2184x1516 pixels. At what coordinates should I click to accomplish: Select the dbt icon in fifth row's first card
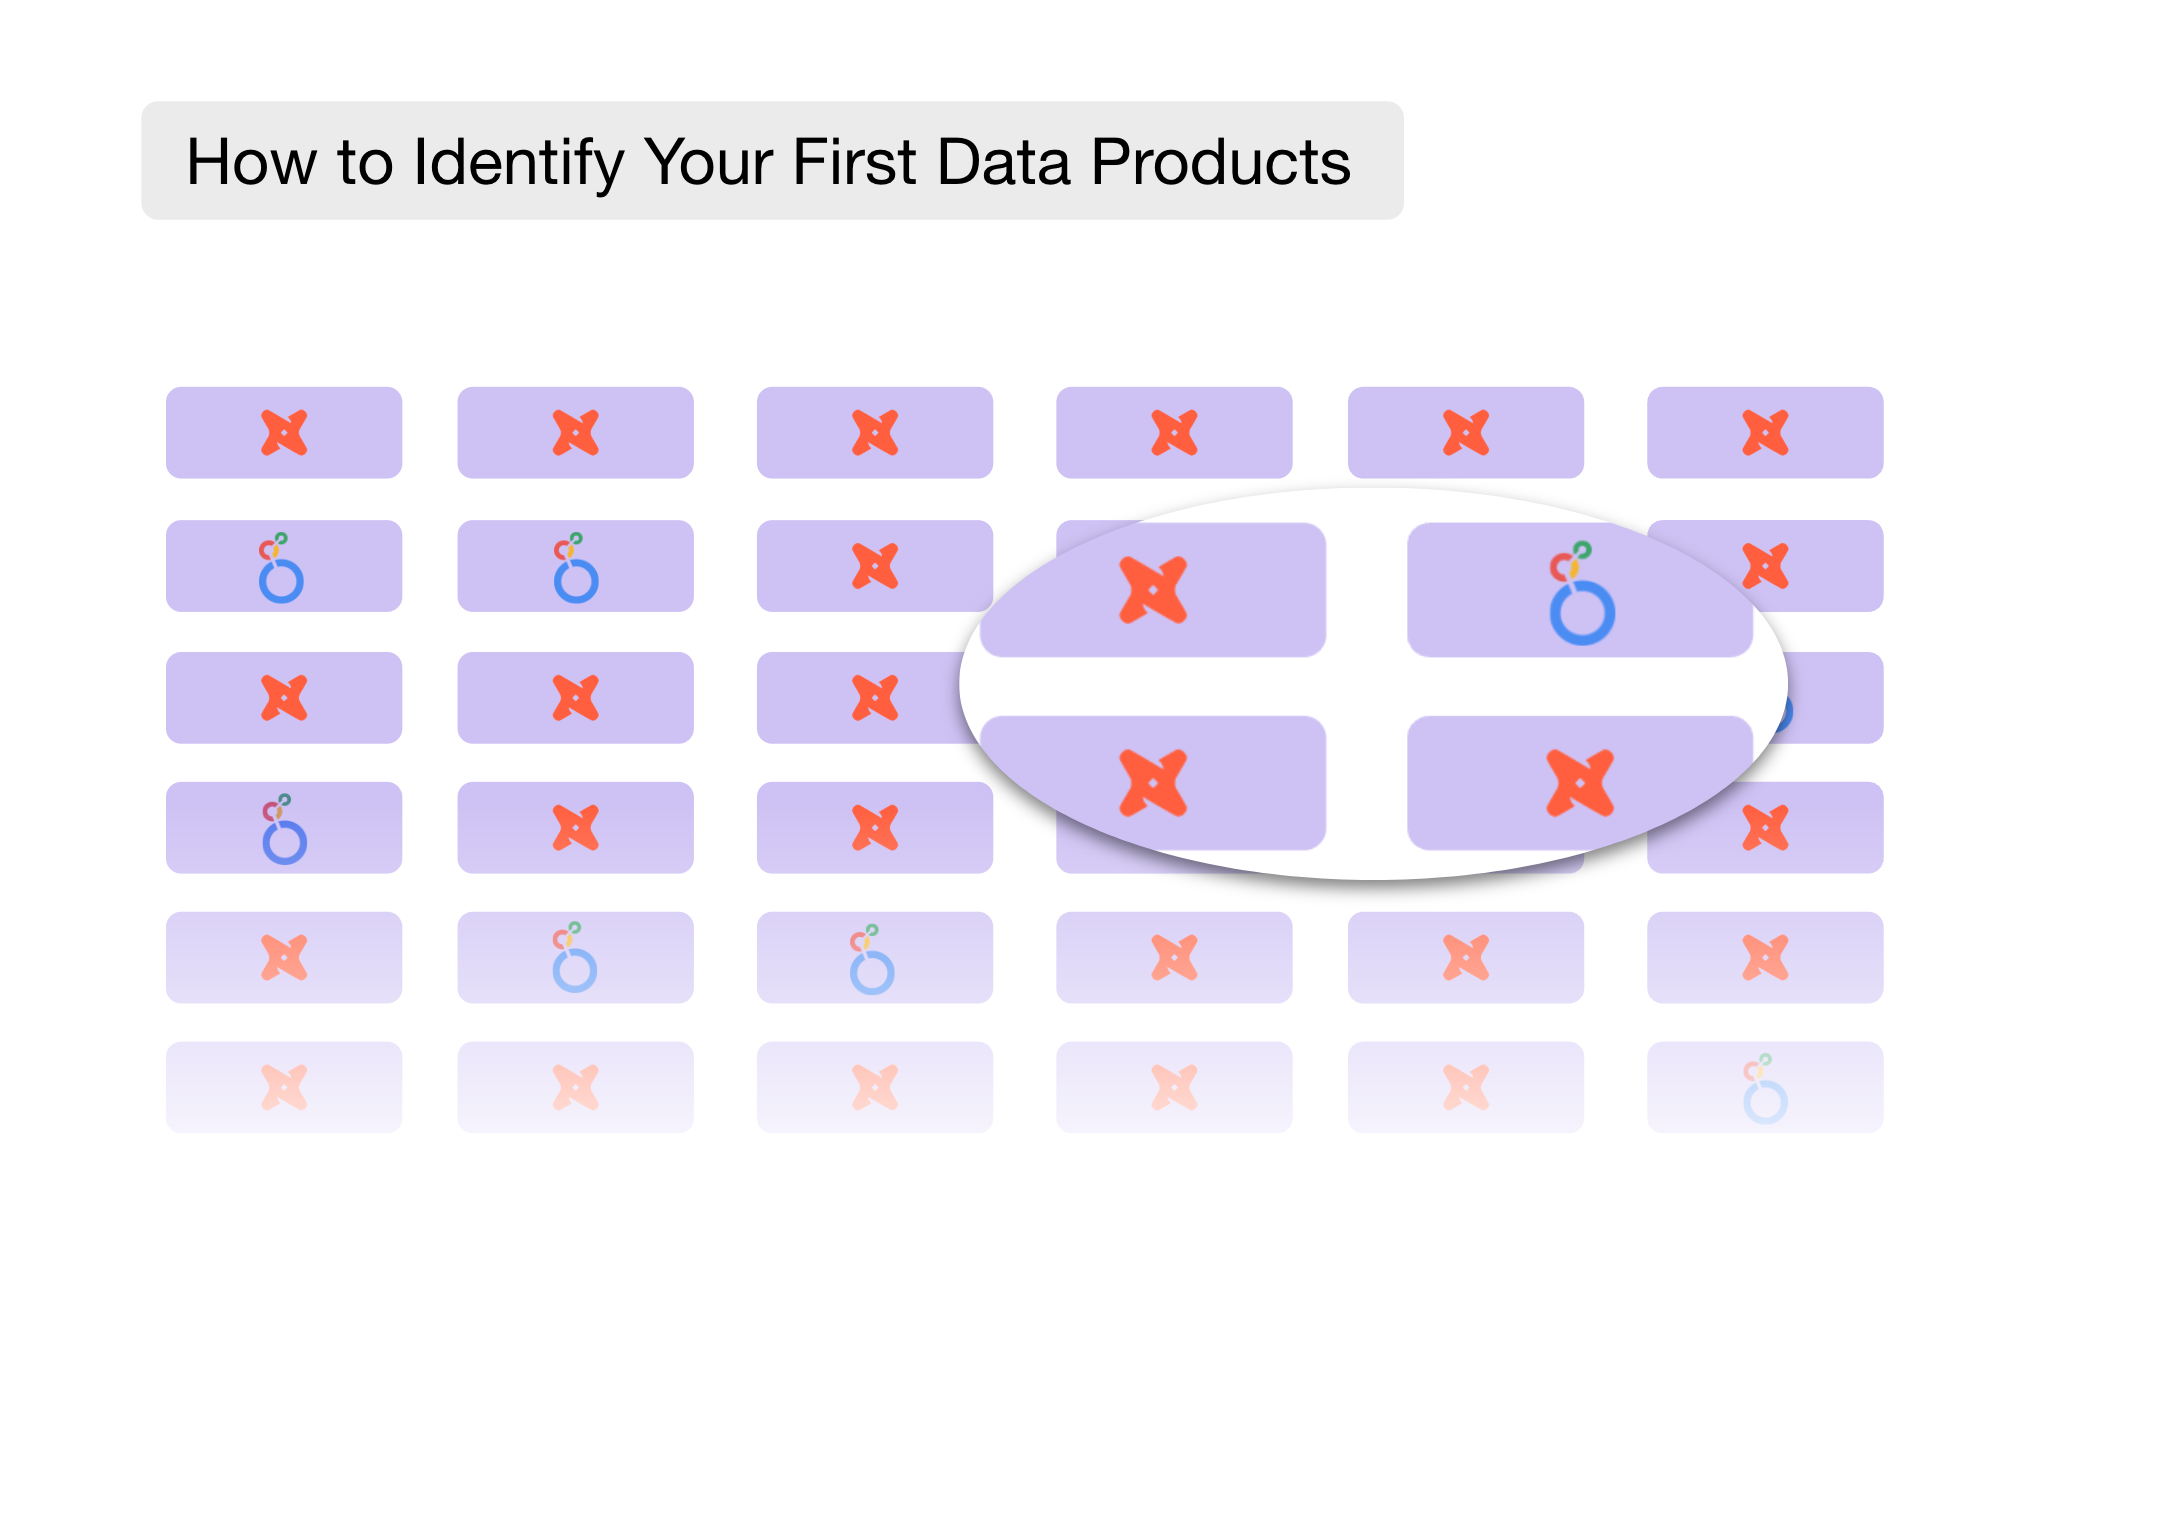pos(284,958)
